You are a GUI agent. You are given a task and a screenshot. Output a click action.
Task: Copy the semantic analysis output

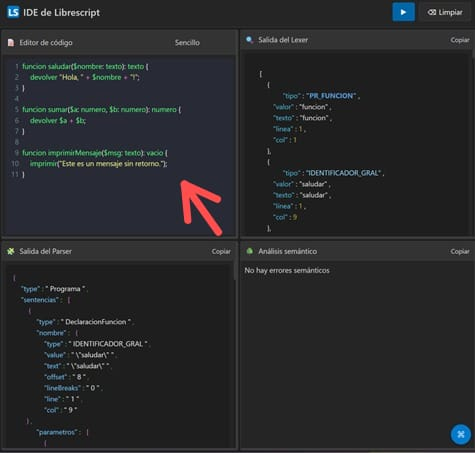(460, 251)
